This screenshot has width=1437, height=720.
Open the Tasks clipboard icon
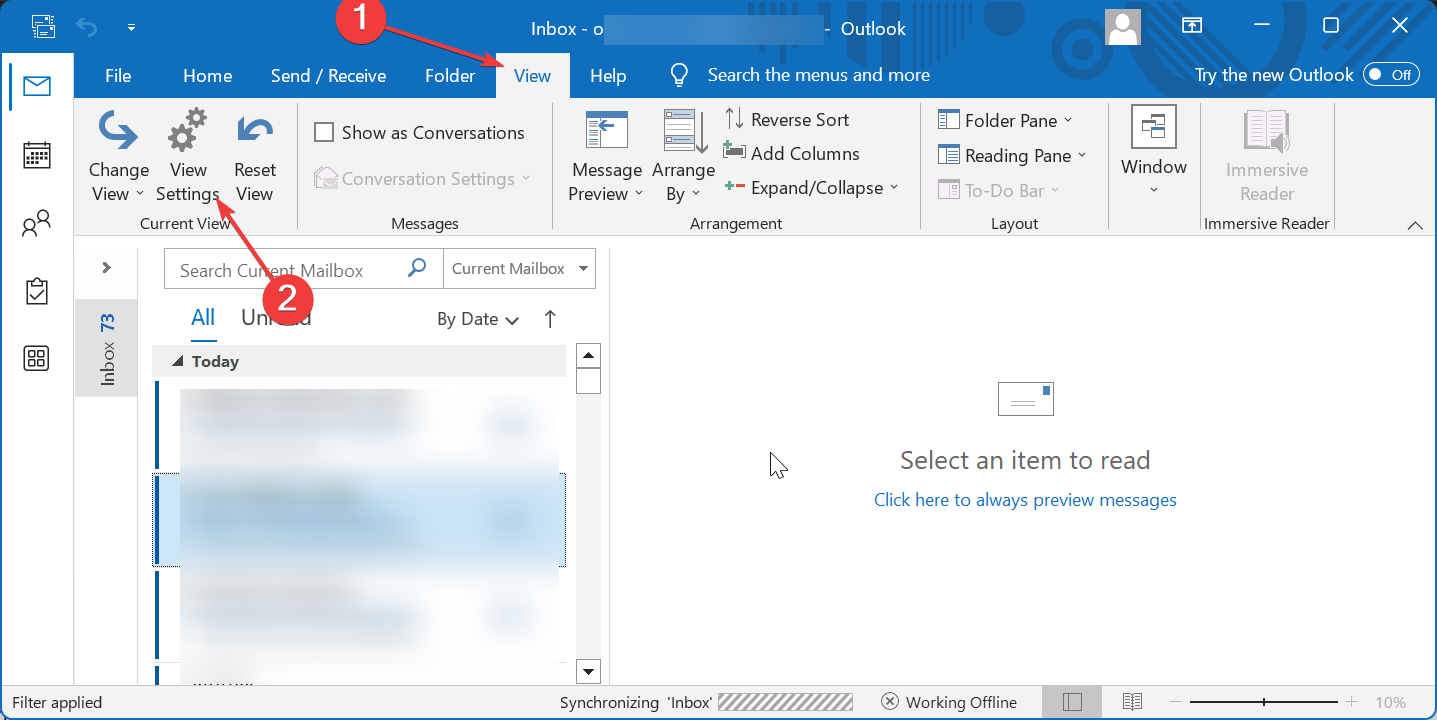[37, 291]
